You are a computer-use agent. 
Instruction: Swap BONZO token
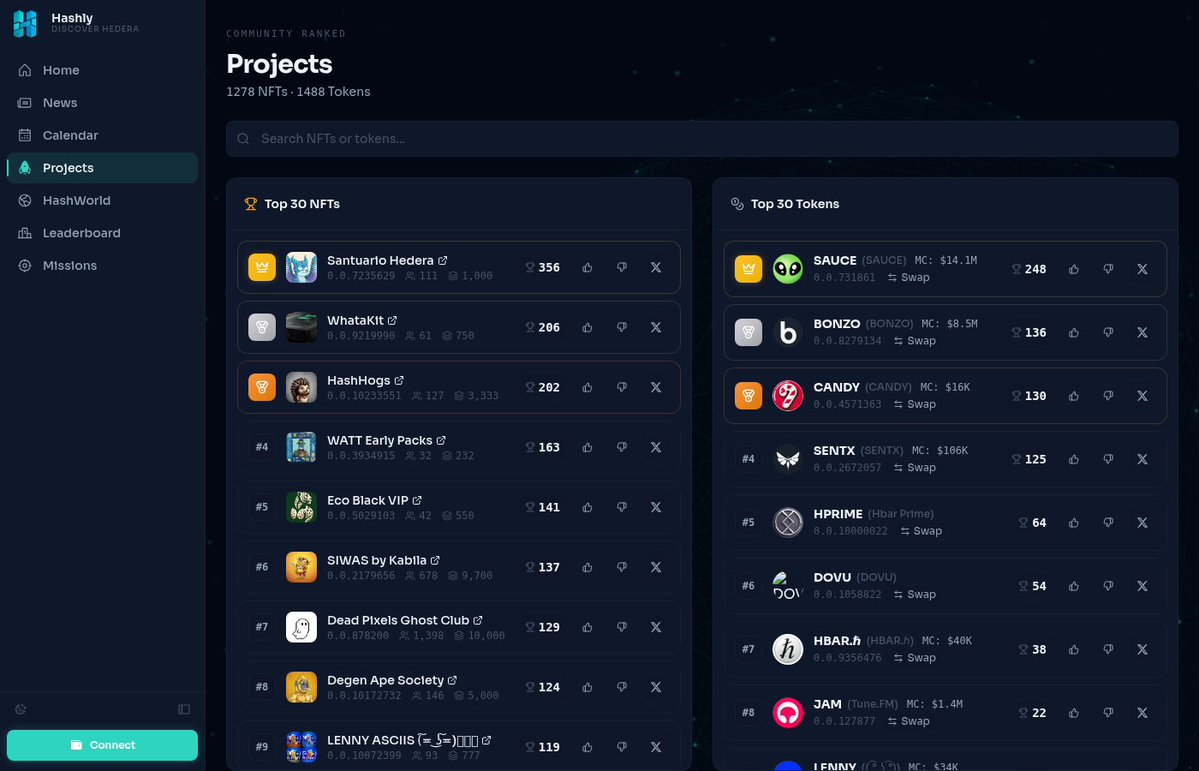pyautogui.click(x=915, y=340)
